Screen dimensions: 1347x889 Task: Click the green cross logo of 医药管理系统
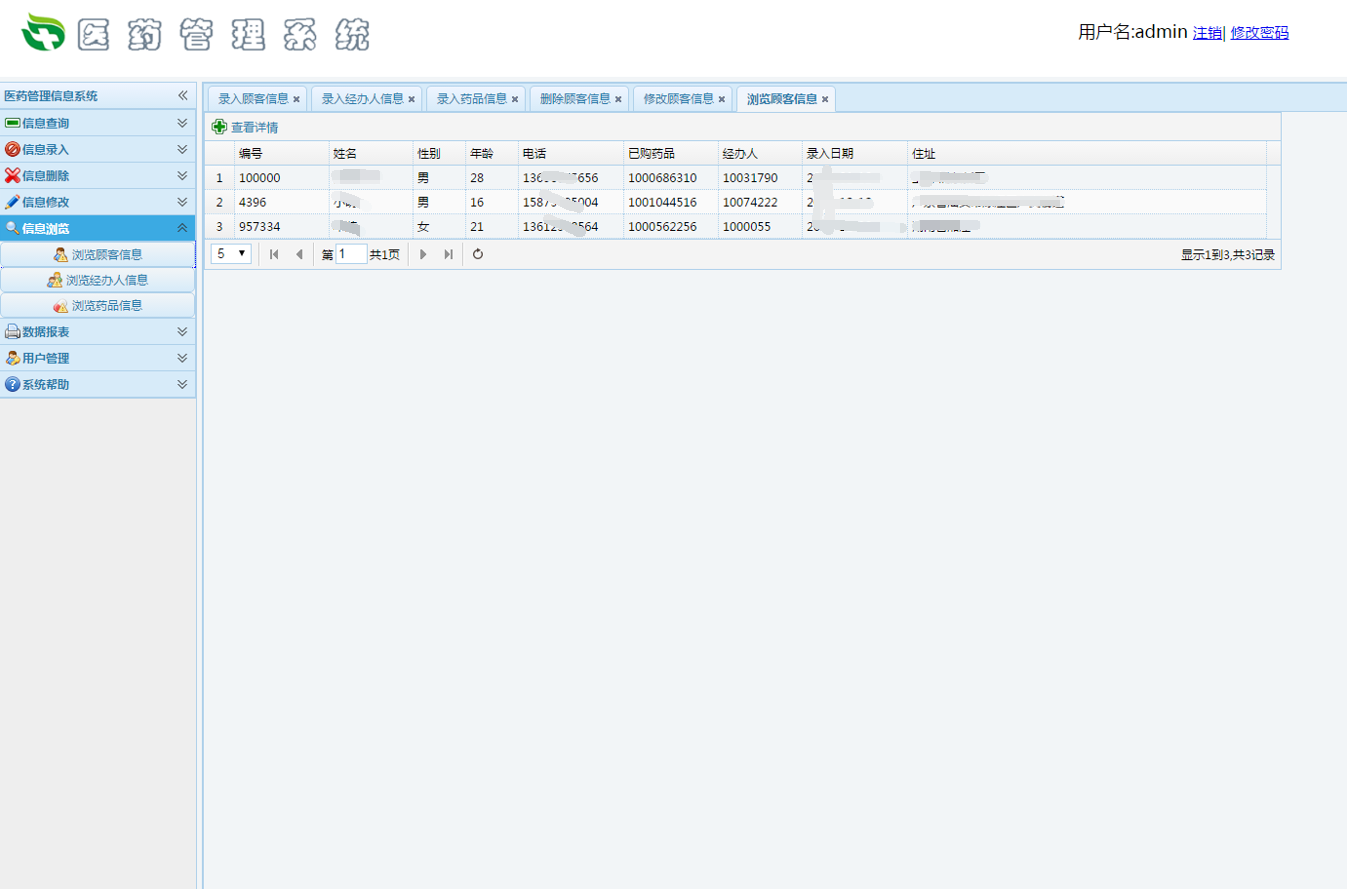click(x=43, y=33)
